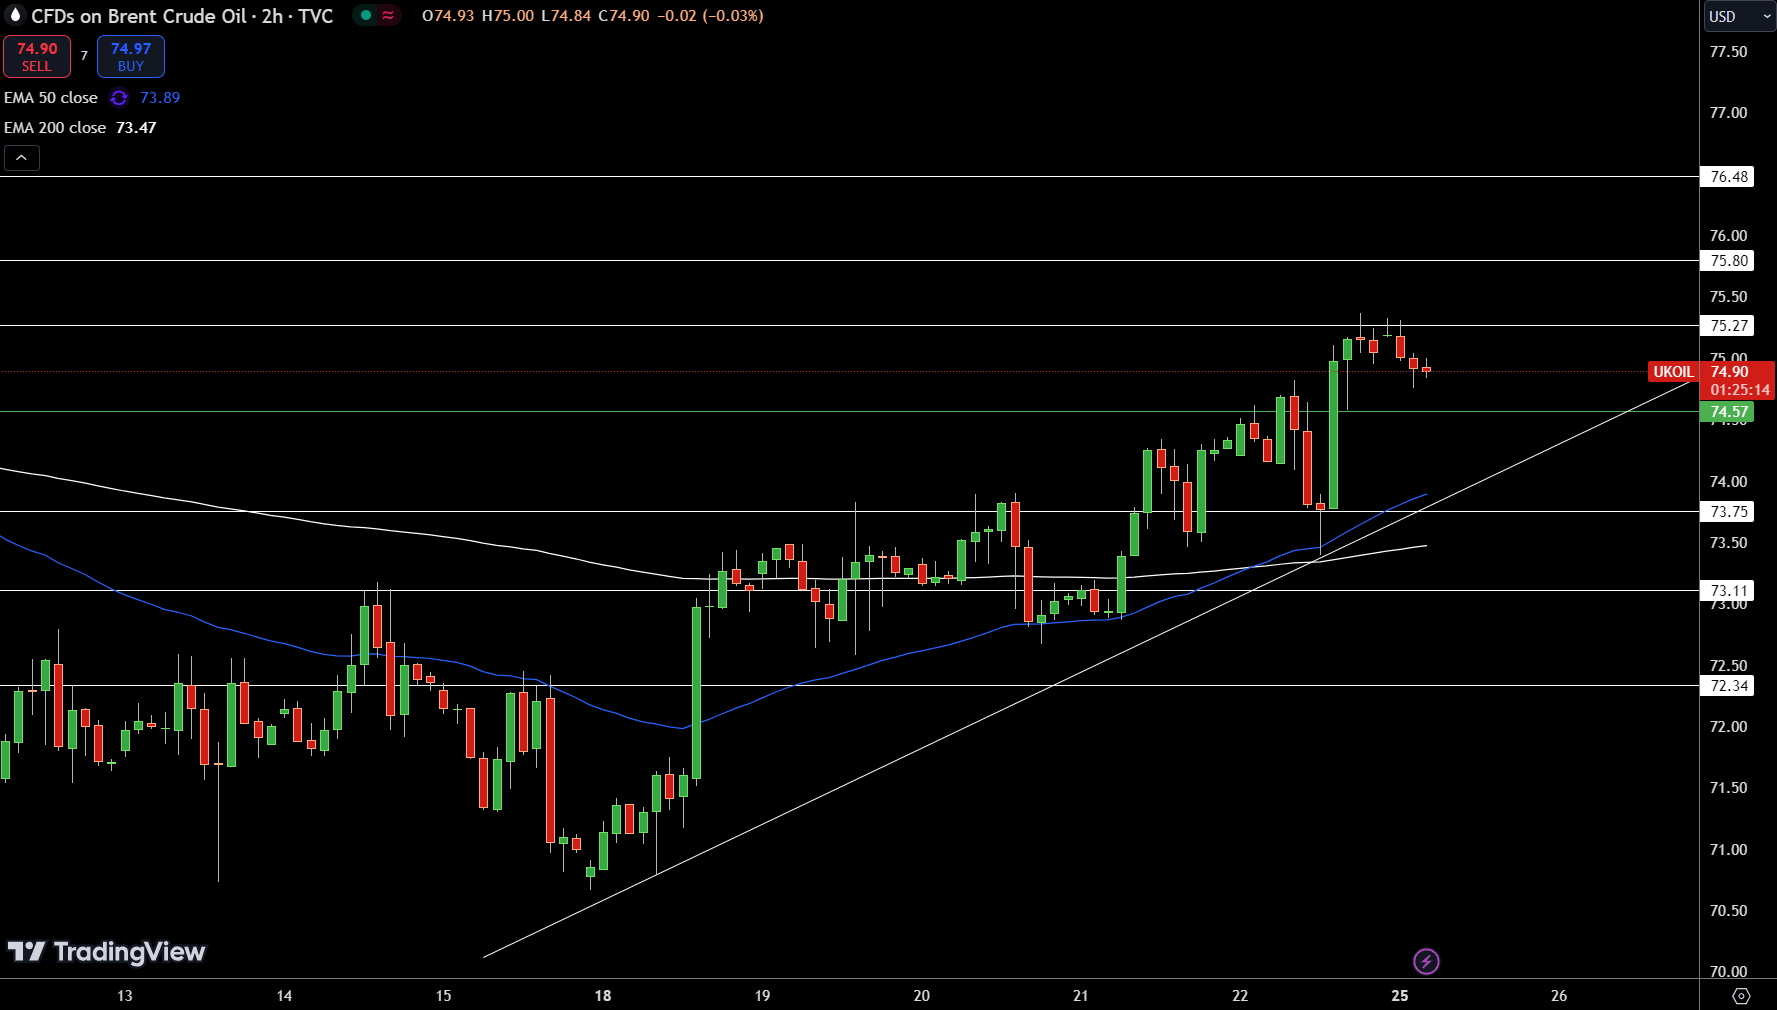Select the EMA 50 close indicator label

click(51, 98)
